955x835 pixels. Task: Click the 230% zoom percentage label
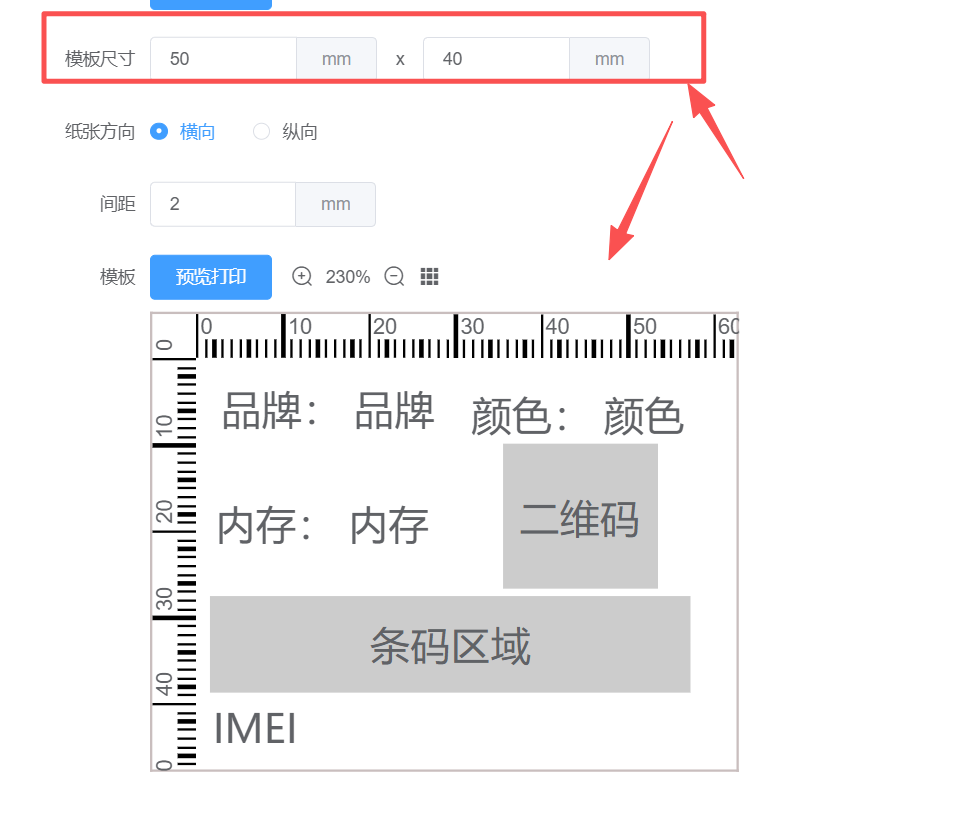click(x=348, y=277)
